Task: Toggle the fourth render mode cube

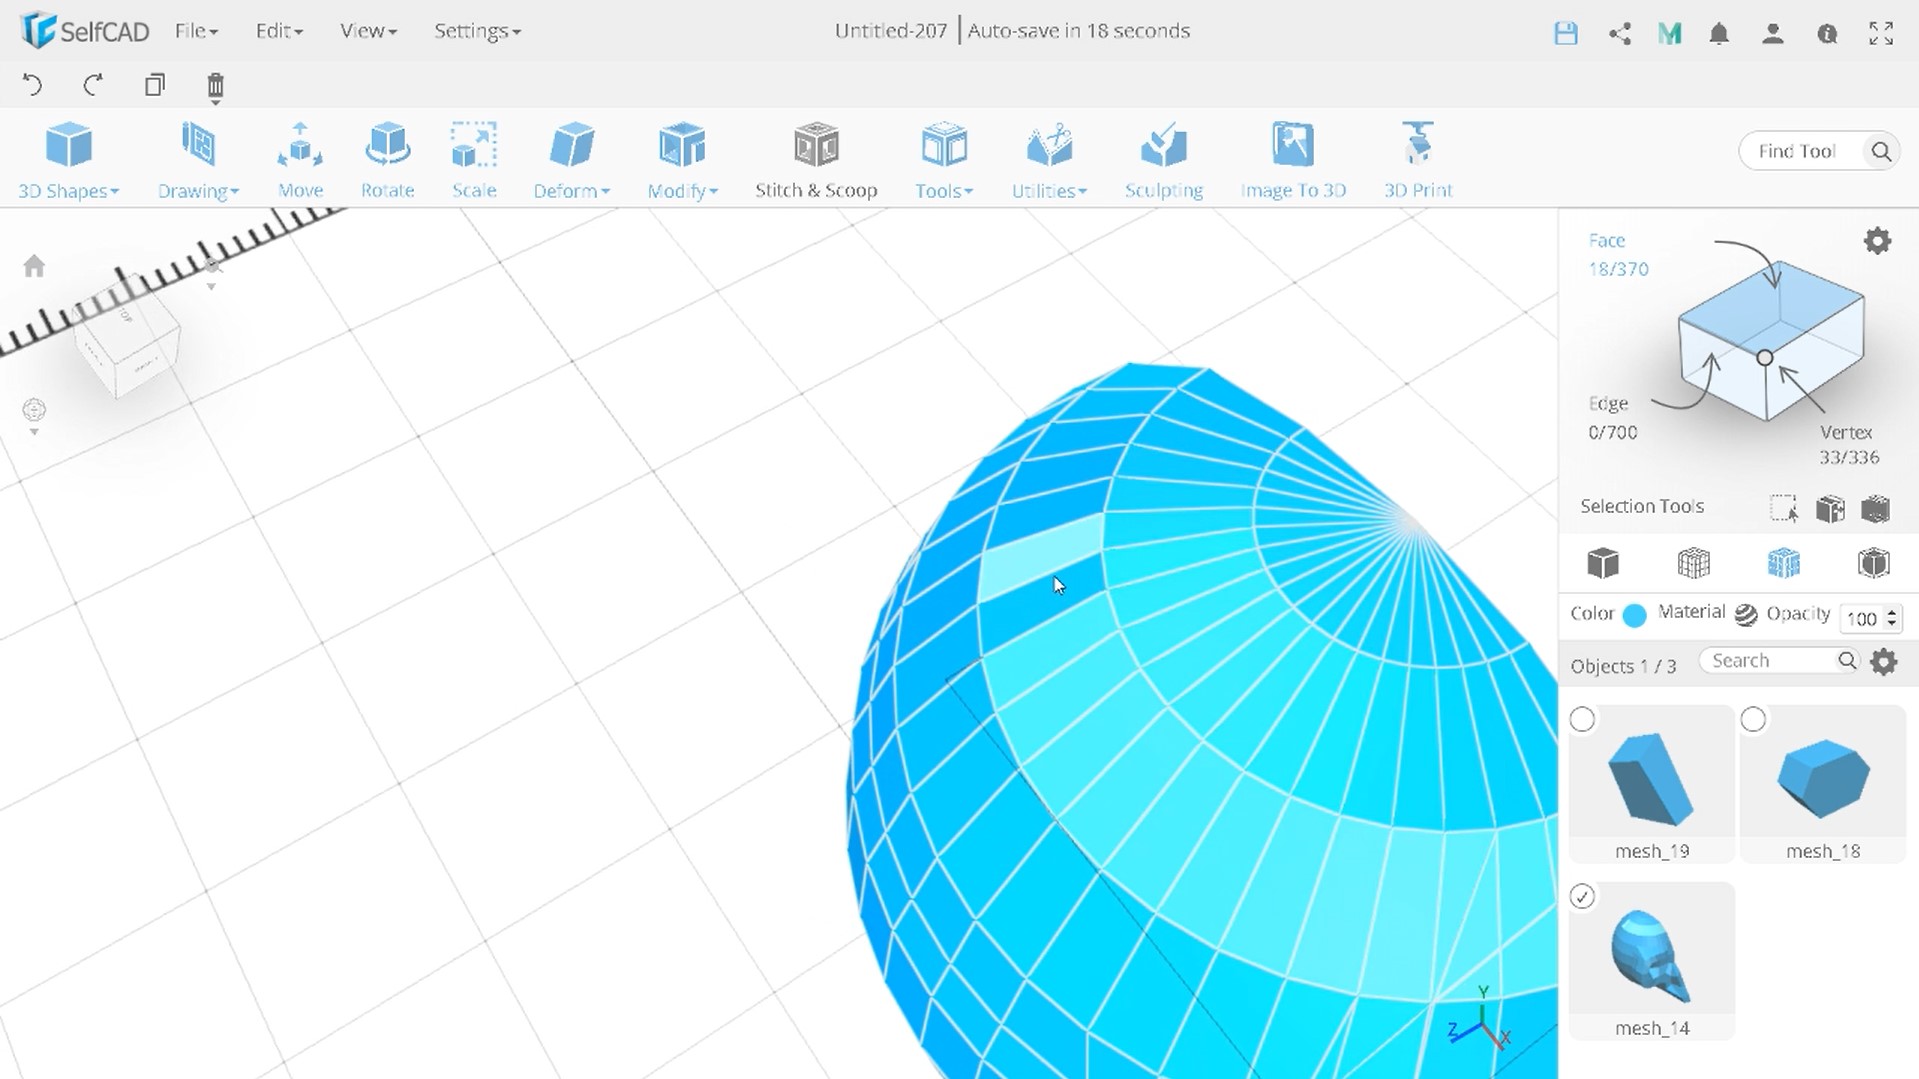Action: [1873, 563]
